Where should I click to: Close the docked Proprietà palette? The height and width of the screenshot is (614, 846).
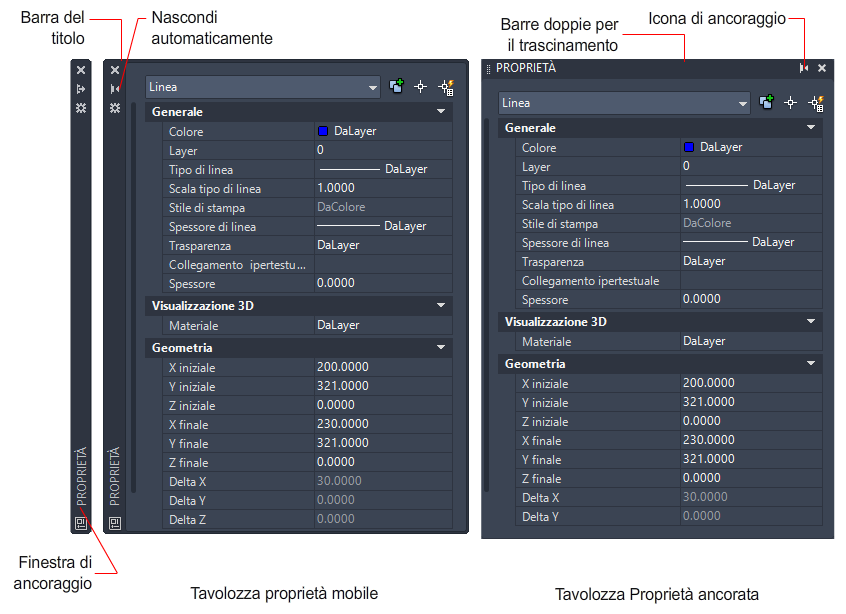822,68
